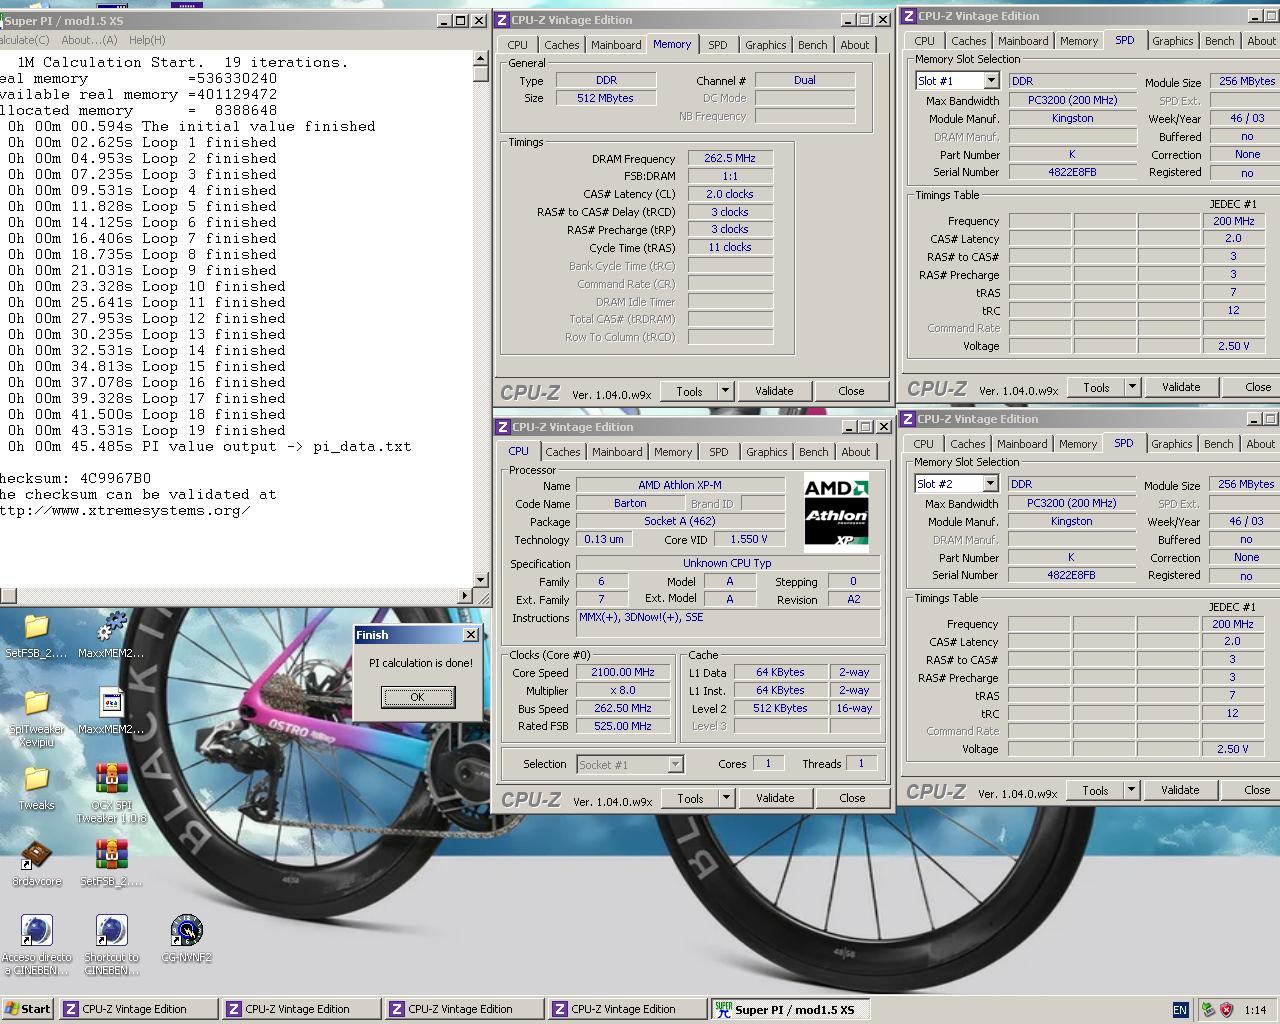Open the Socket #1 processor Selection dropdown
The width and height of the screenshot is (1280, 1024).
click(x=675, y=765)
